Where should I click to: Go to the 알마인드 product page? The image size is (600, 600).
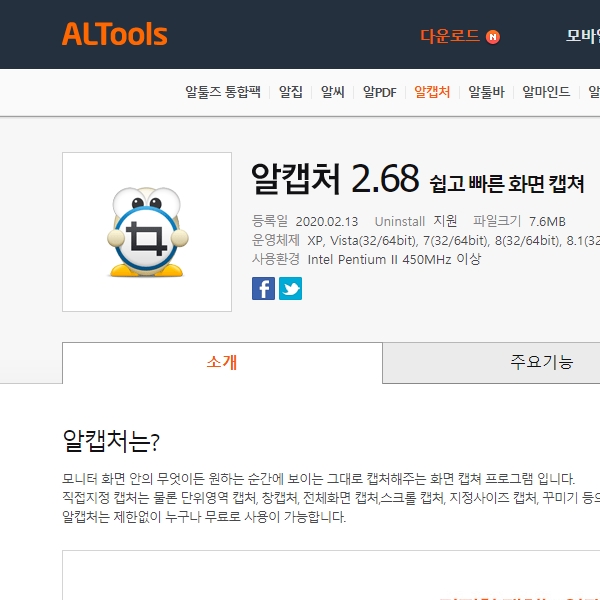click(x=546, y=92)
